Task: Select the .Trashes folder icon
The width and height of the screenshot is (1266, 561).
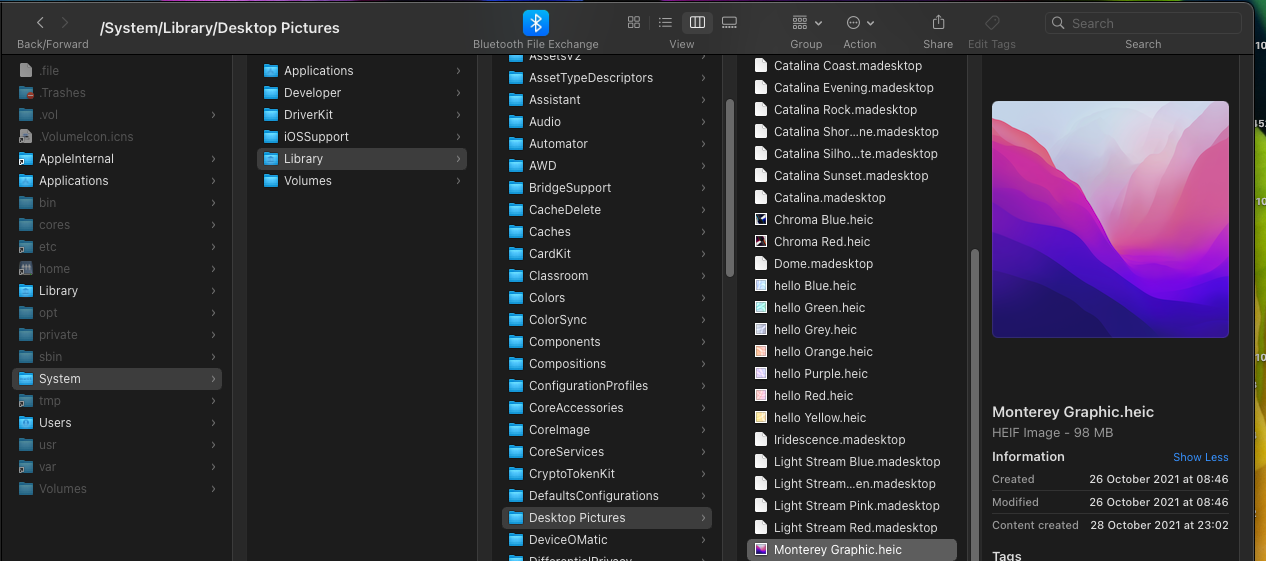Action: (x=26, y=93)
